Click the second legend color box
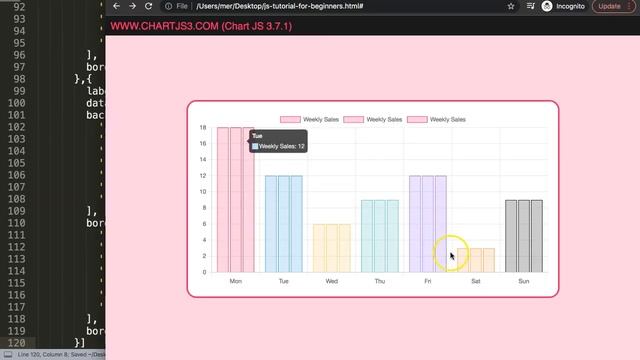The width and height of the screenshot is (640, 360). [353, 120]
